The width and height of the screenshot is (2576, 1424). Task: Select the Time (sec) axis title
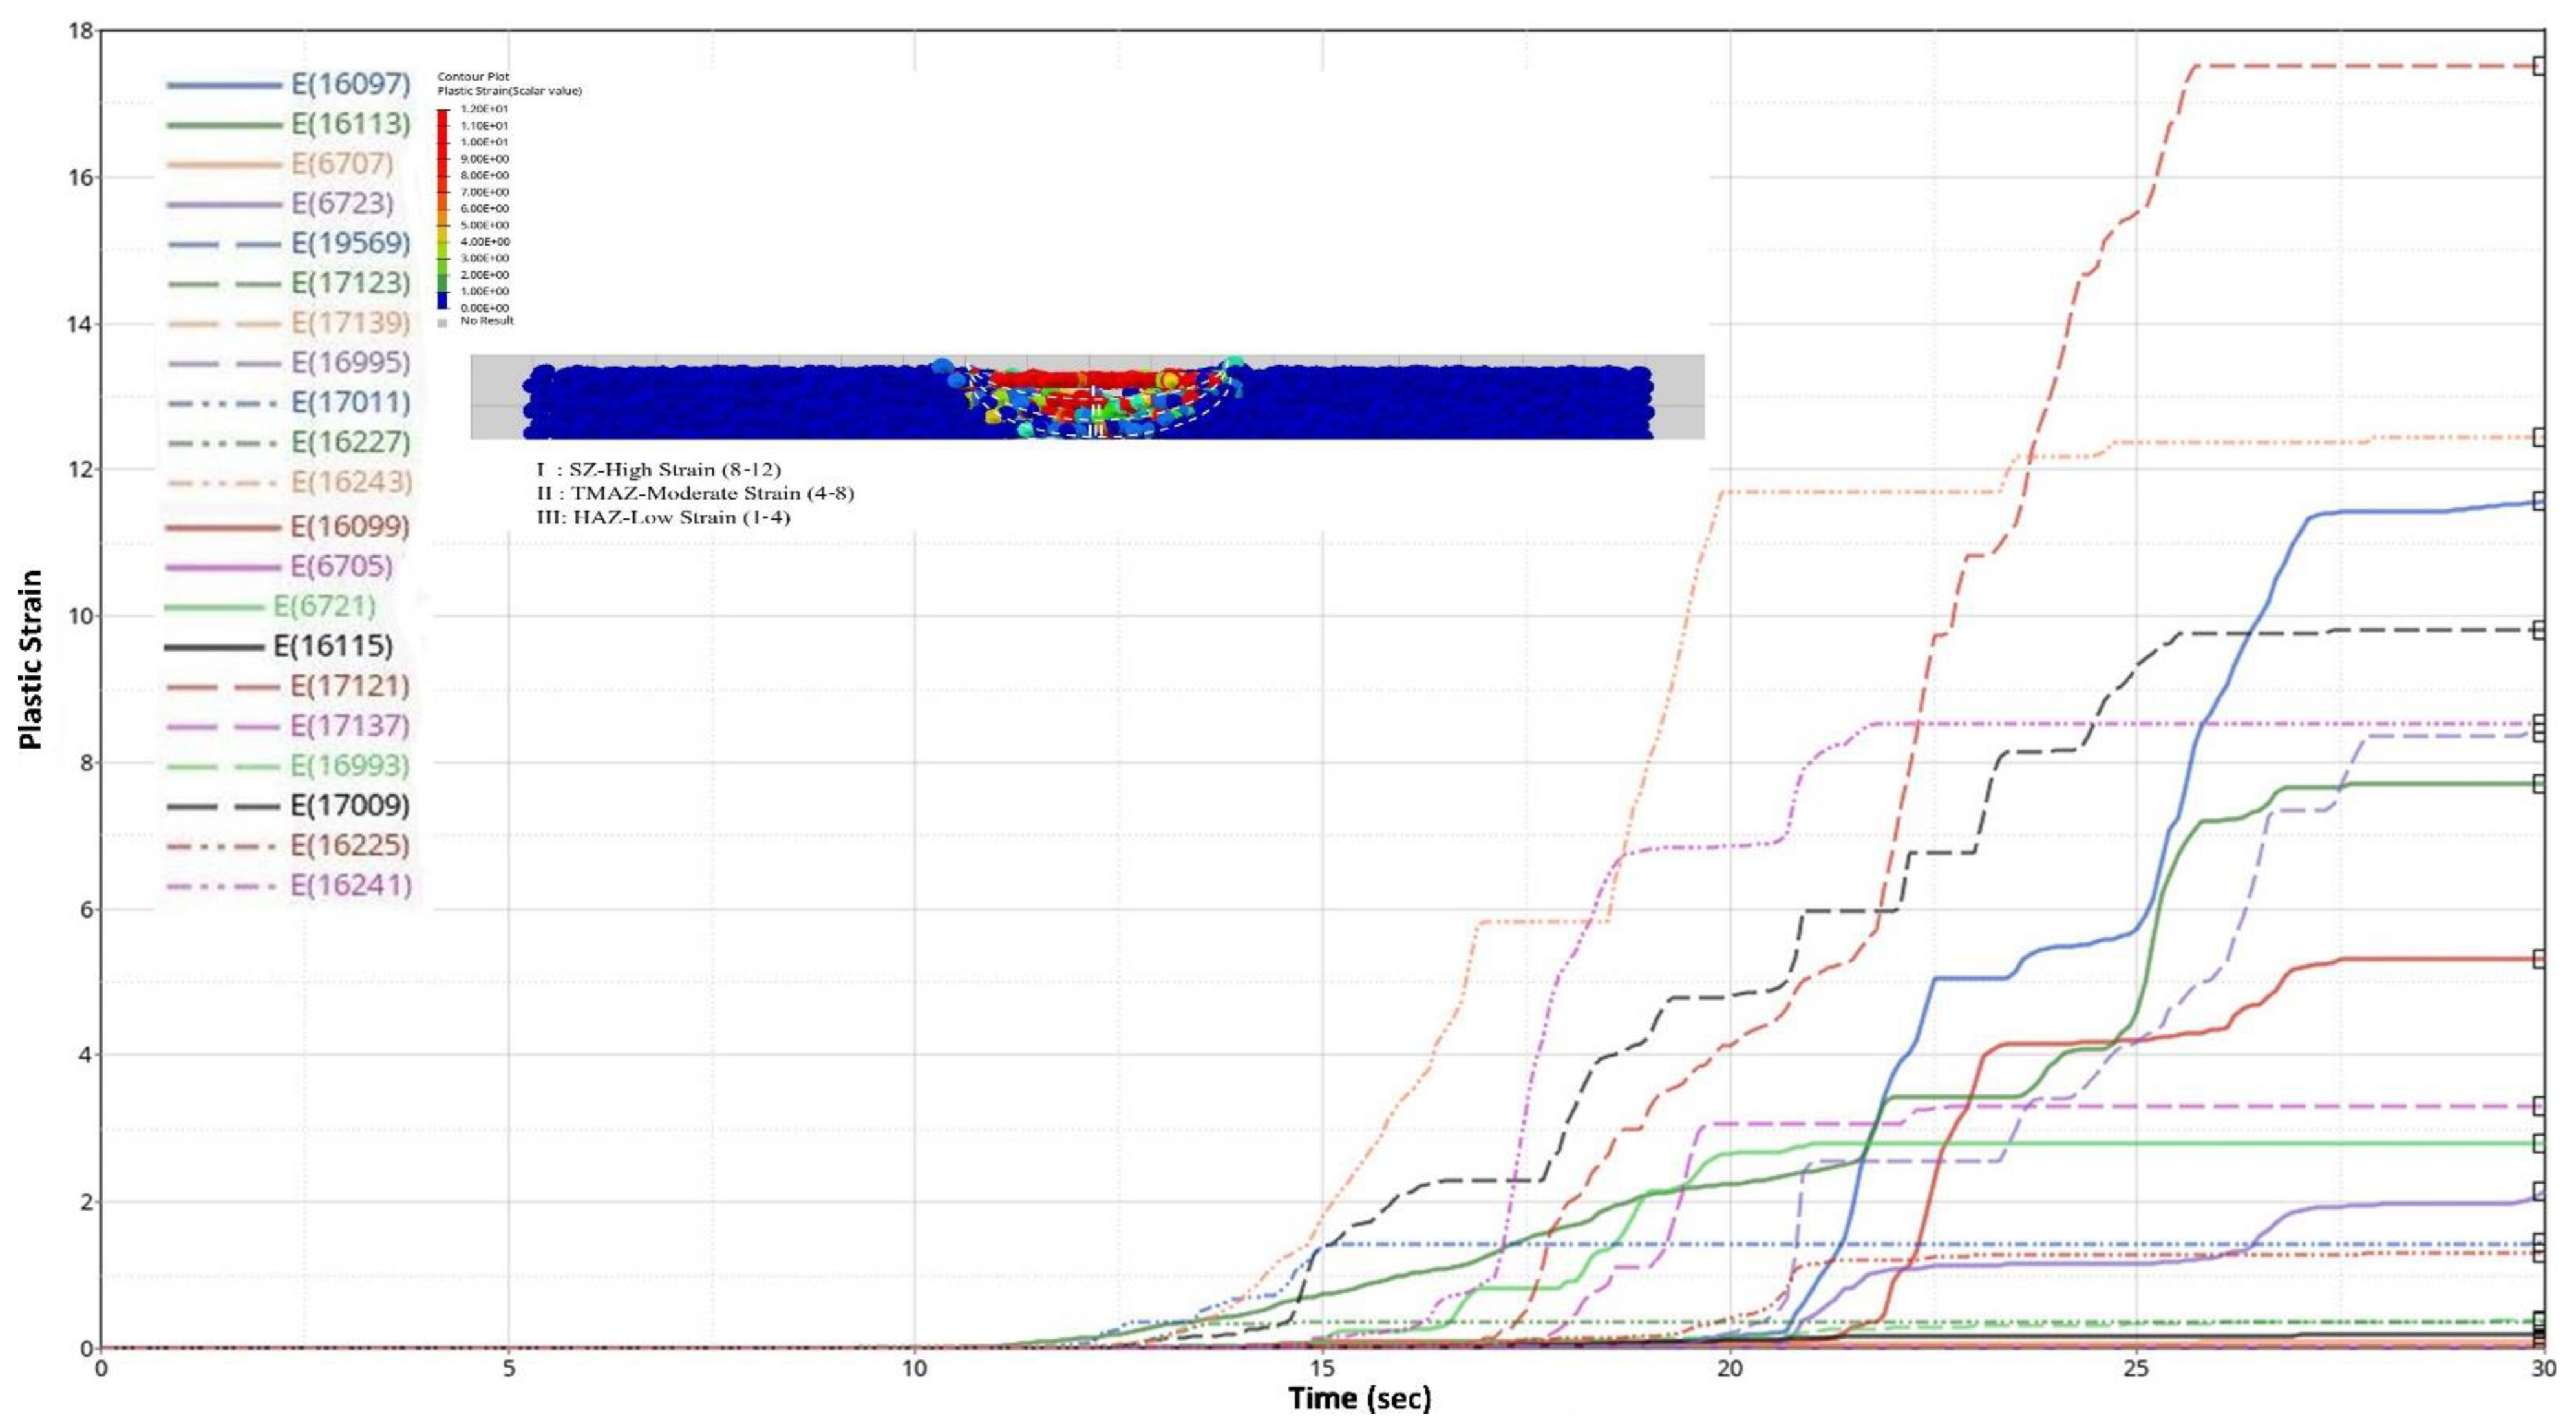pyautogui.click(x=1359, y=1398)
